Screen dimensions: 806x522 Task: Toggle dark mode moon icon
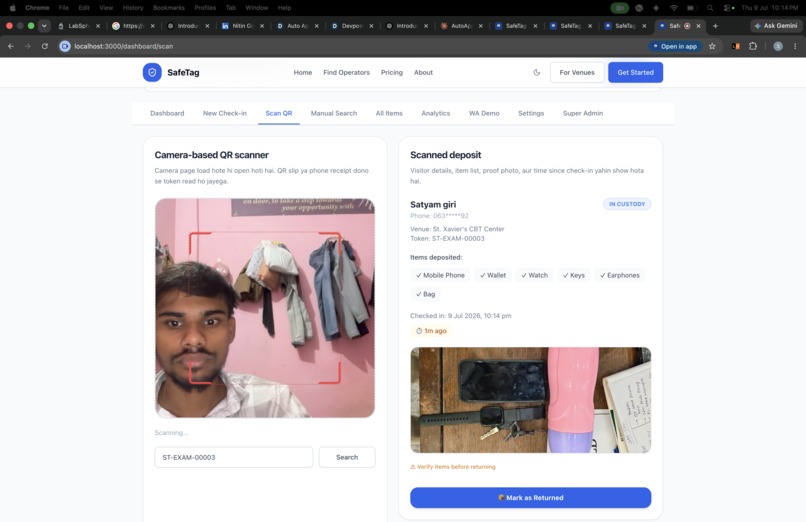pyautogui.click(x=537, y=72)
